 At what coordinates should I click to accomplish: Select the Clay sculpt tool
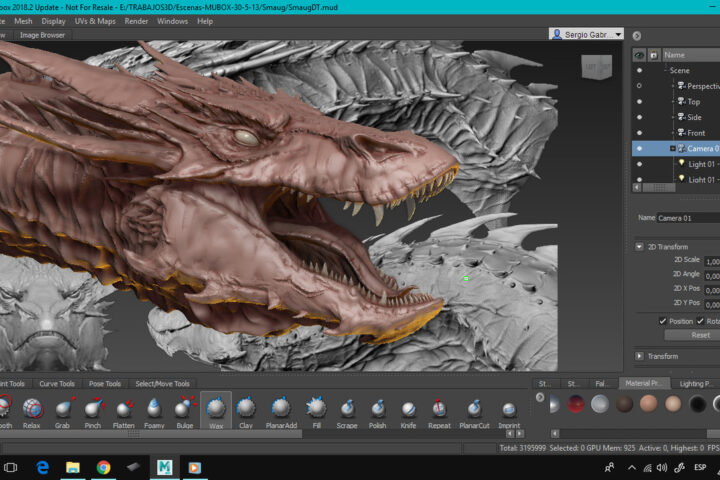[x=246, y=412]
